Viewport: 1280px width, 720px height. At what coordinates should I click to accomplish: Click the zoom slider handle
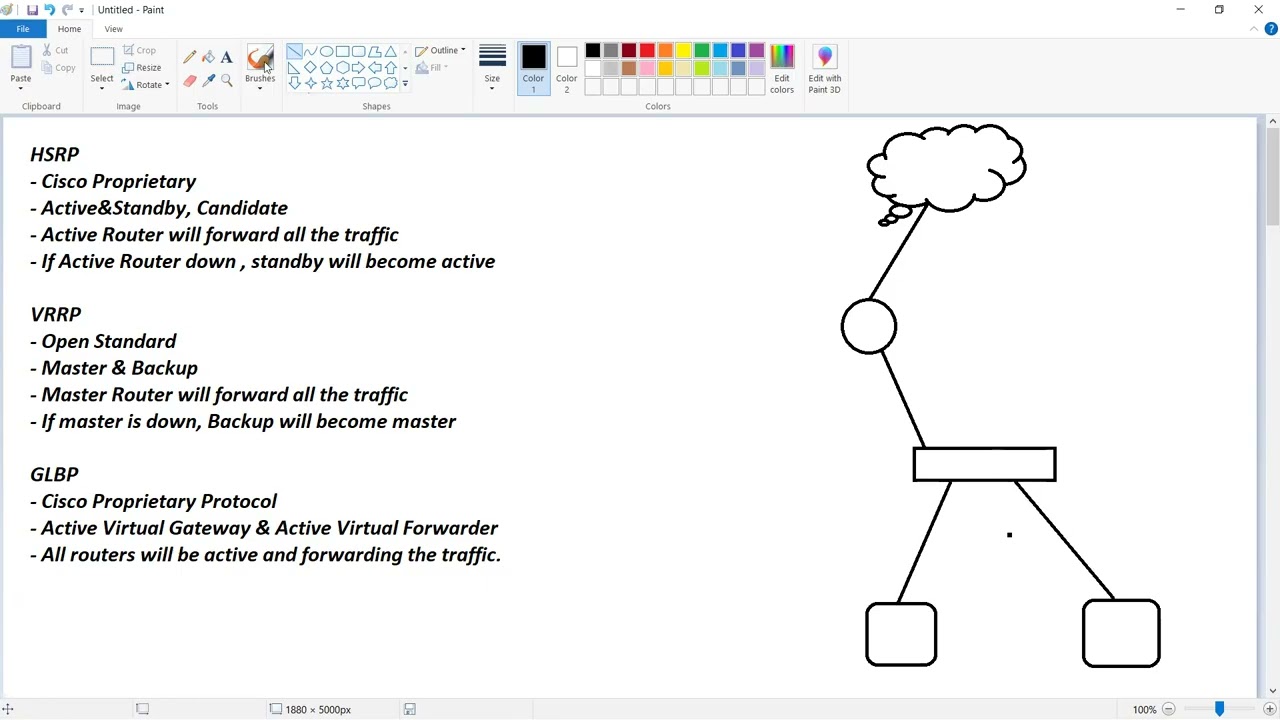pyautogui.click(x=1219, y=709)
